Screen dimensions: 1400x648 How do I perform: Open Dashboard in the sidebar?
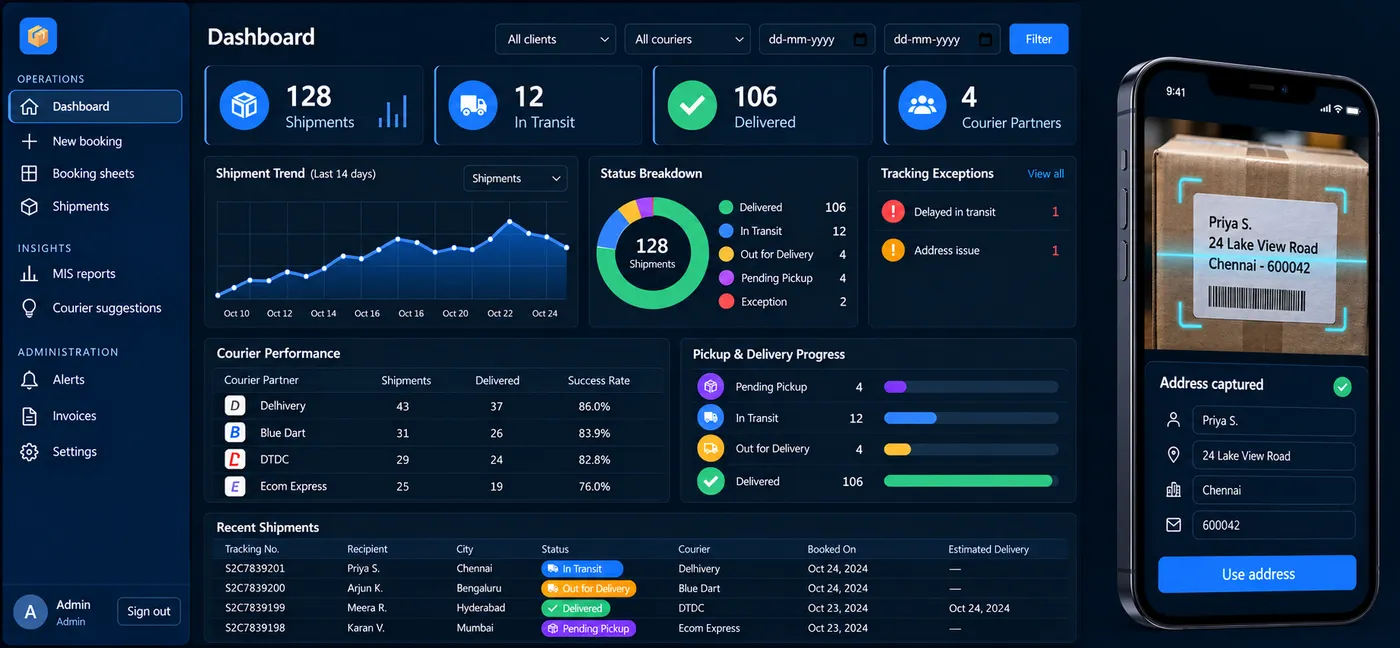(95, 107)
